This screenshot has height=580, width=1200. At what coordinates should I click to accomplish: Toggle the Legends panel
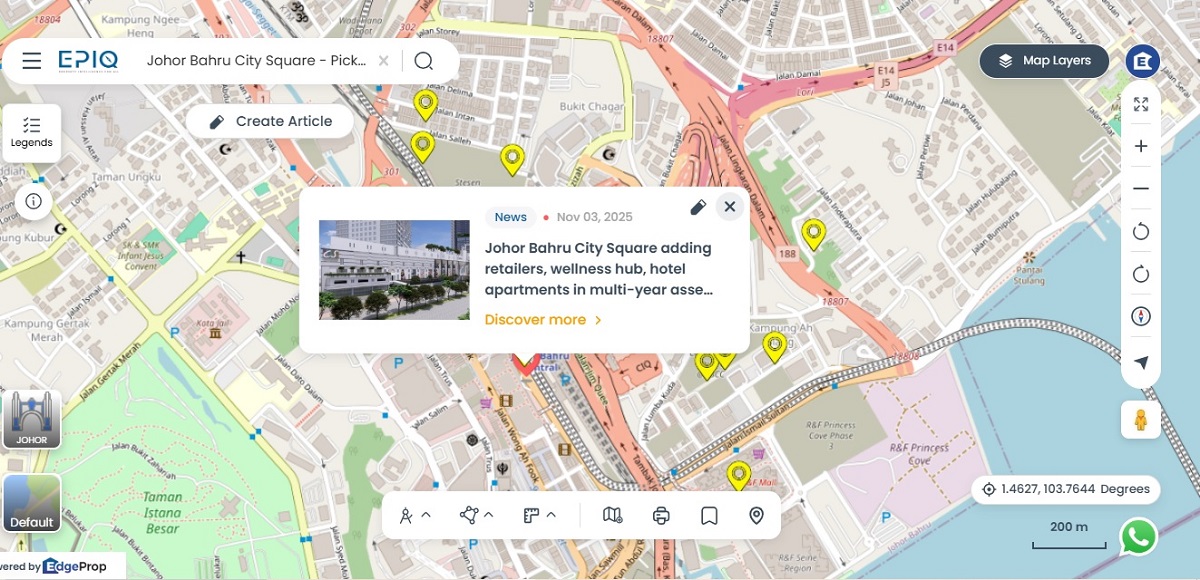tap(32, 132)
